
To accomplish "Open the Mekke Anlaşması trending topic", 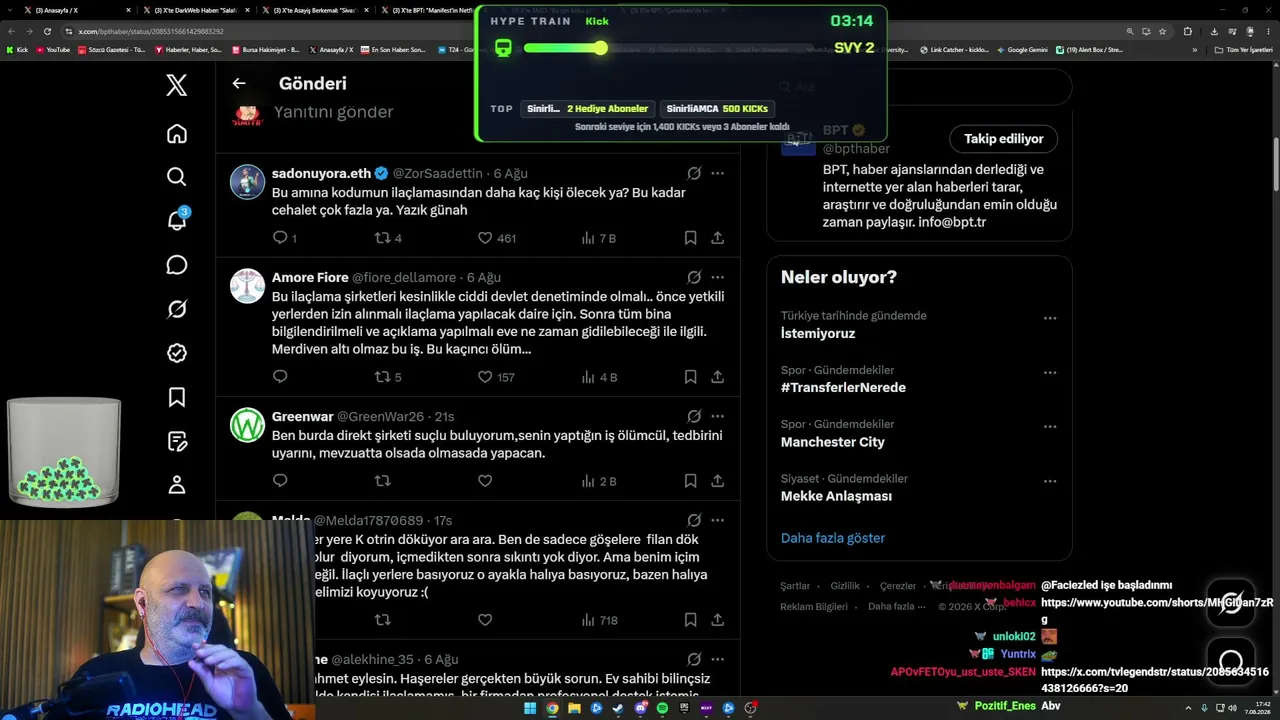I will 836,496.
